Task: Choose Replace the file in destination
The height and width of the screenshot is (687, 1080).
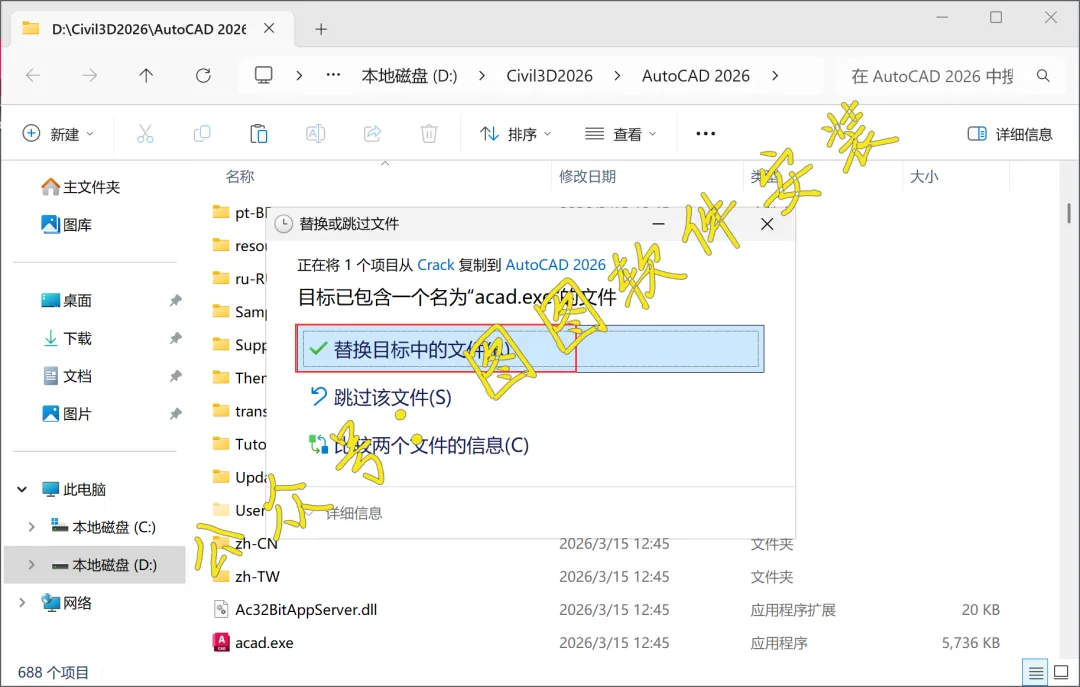Action: click(530, 349)
